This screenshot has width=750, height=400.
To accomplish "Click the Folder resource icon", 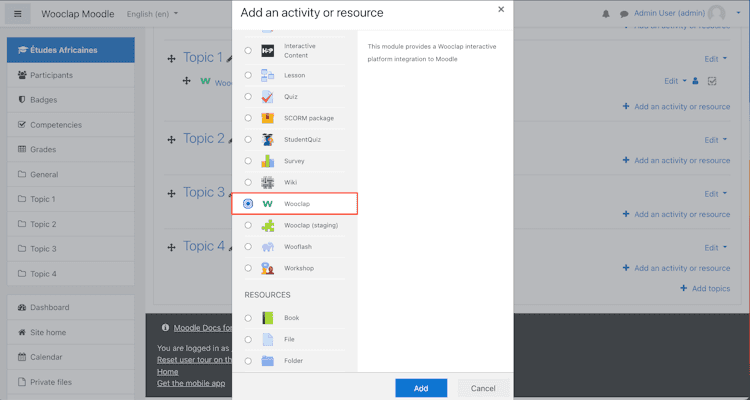I will pos(267,361).
